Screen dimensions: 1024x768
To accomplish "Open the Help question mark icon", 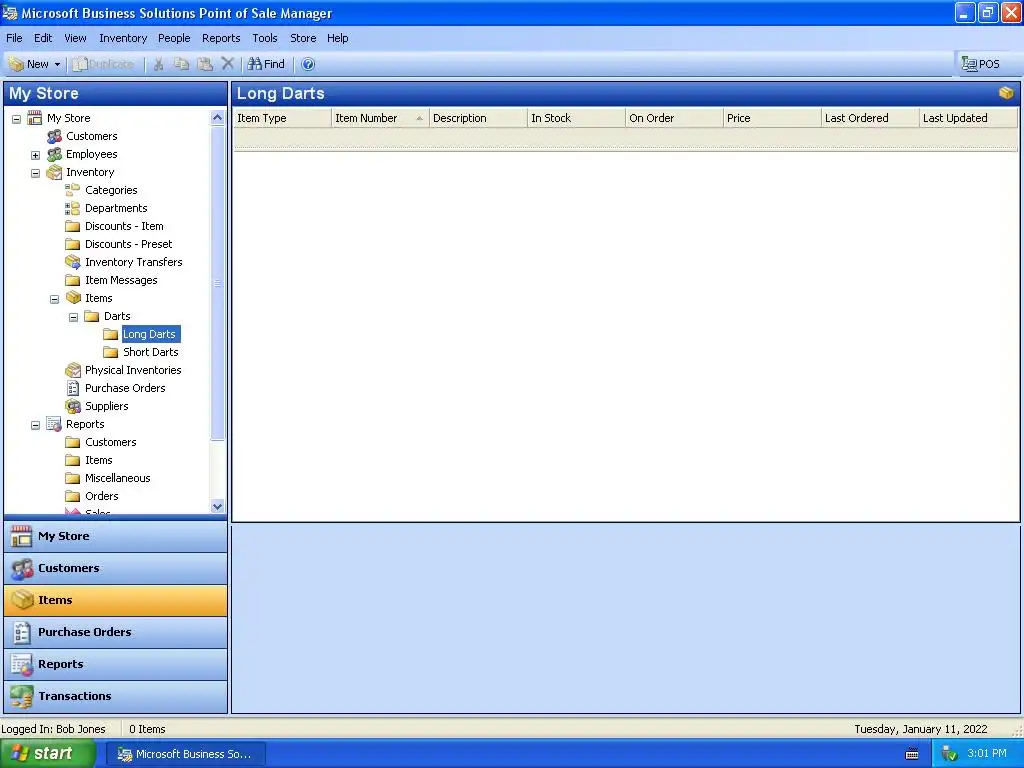I will tap(308, 64).
